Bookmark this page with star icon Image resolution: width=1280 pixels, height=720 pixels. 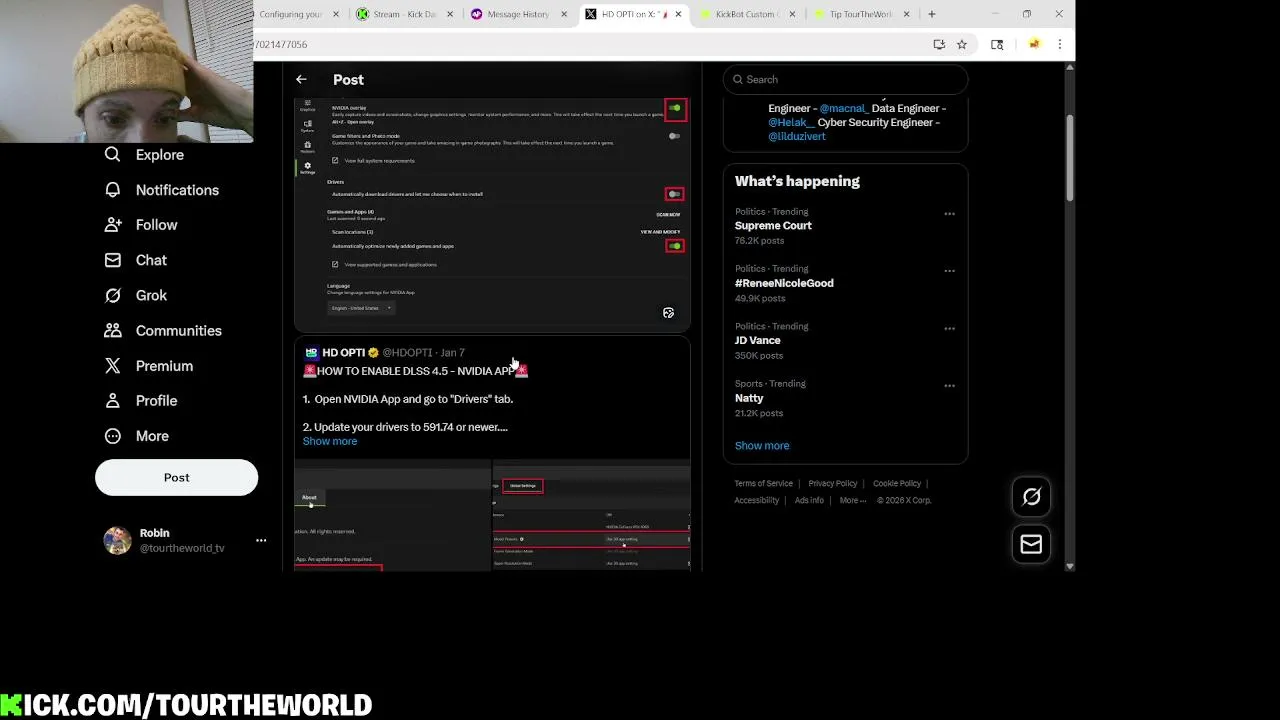961,44
